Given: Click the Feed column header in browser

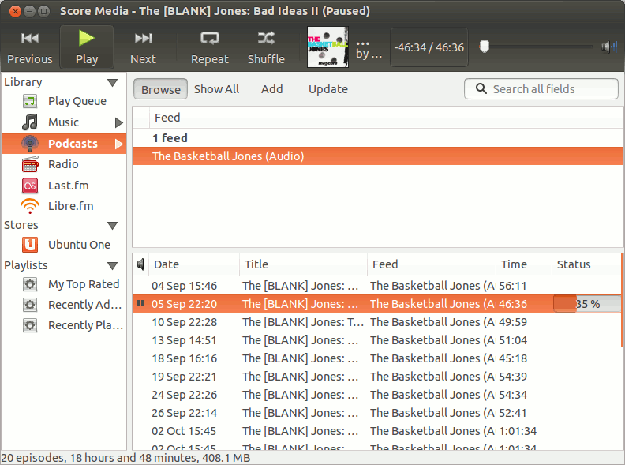Looking at the screenshot, I should coord(385,118).
